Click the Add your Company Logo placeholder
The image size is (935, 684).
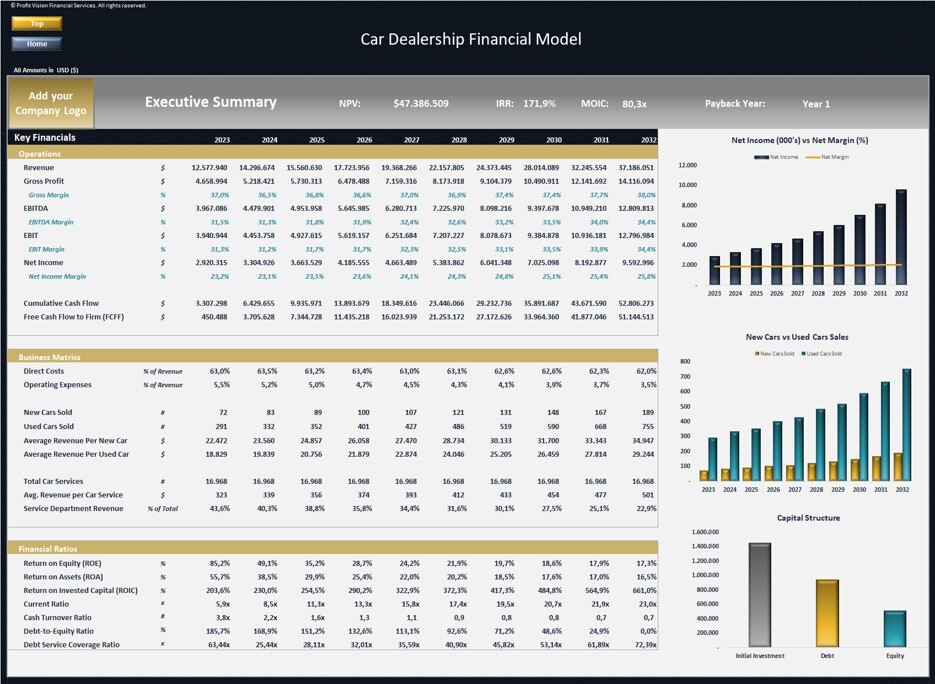[51, 103]
